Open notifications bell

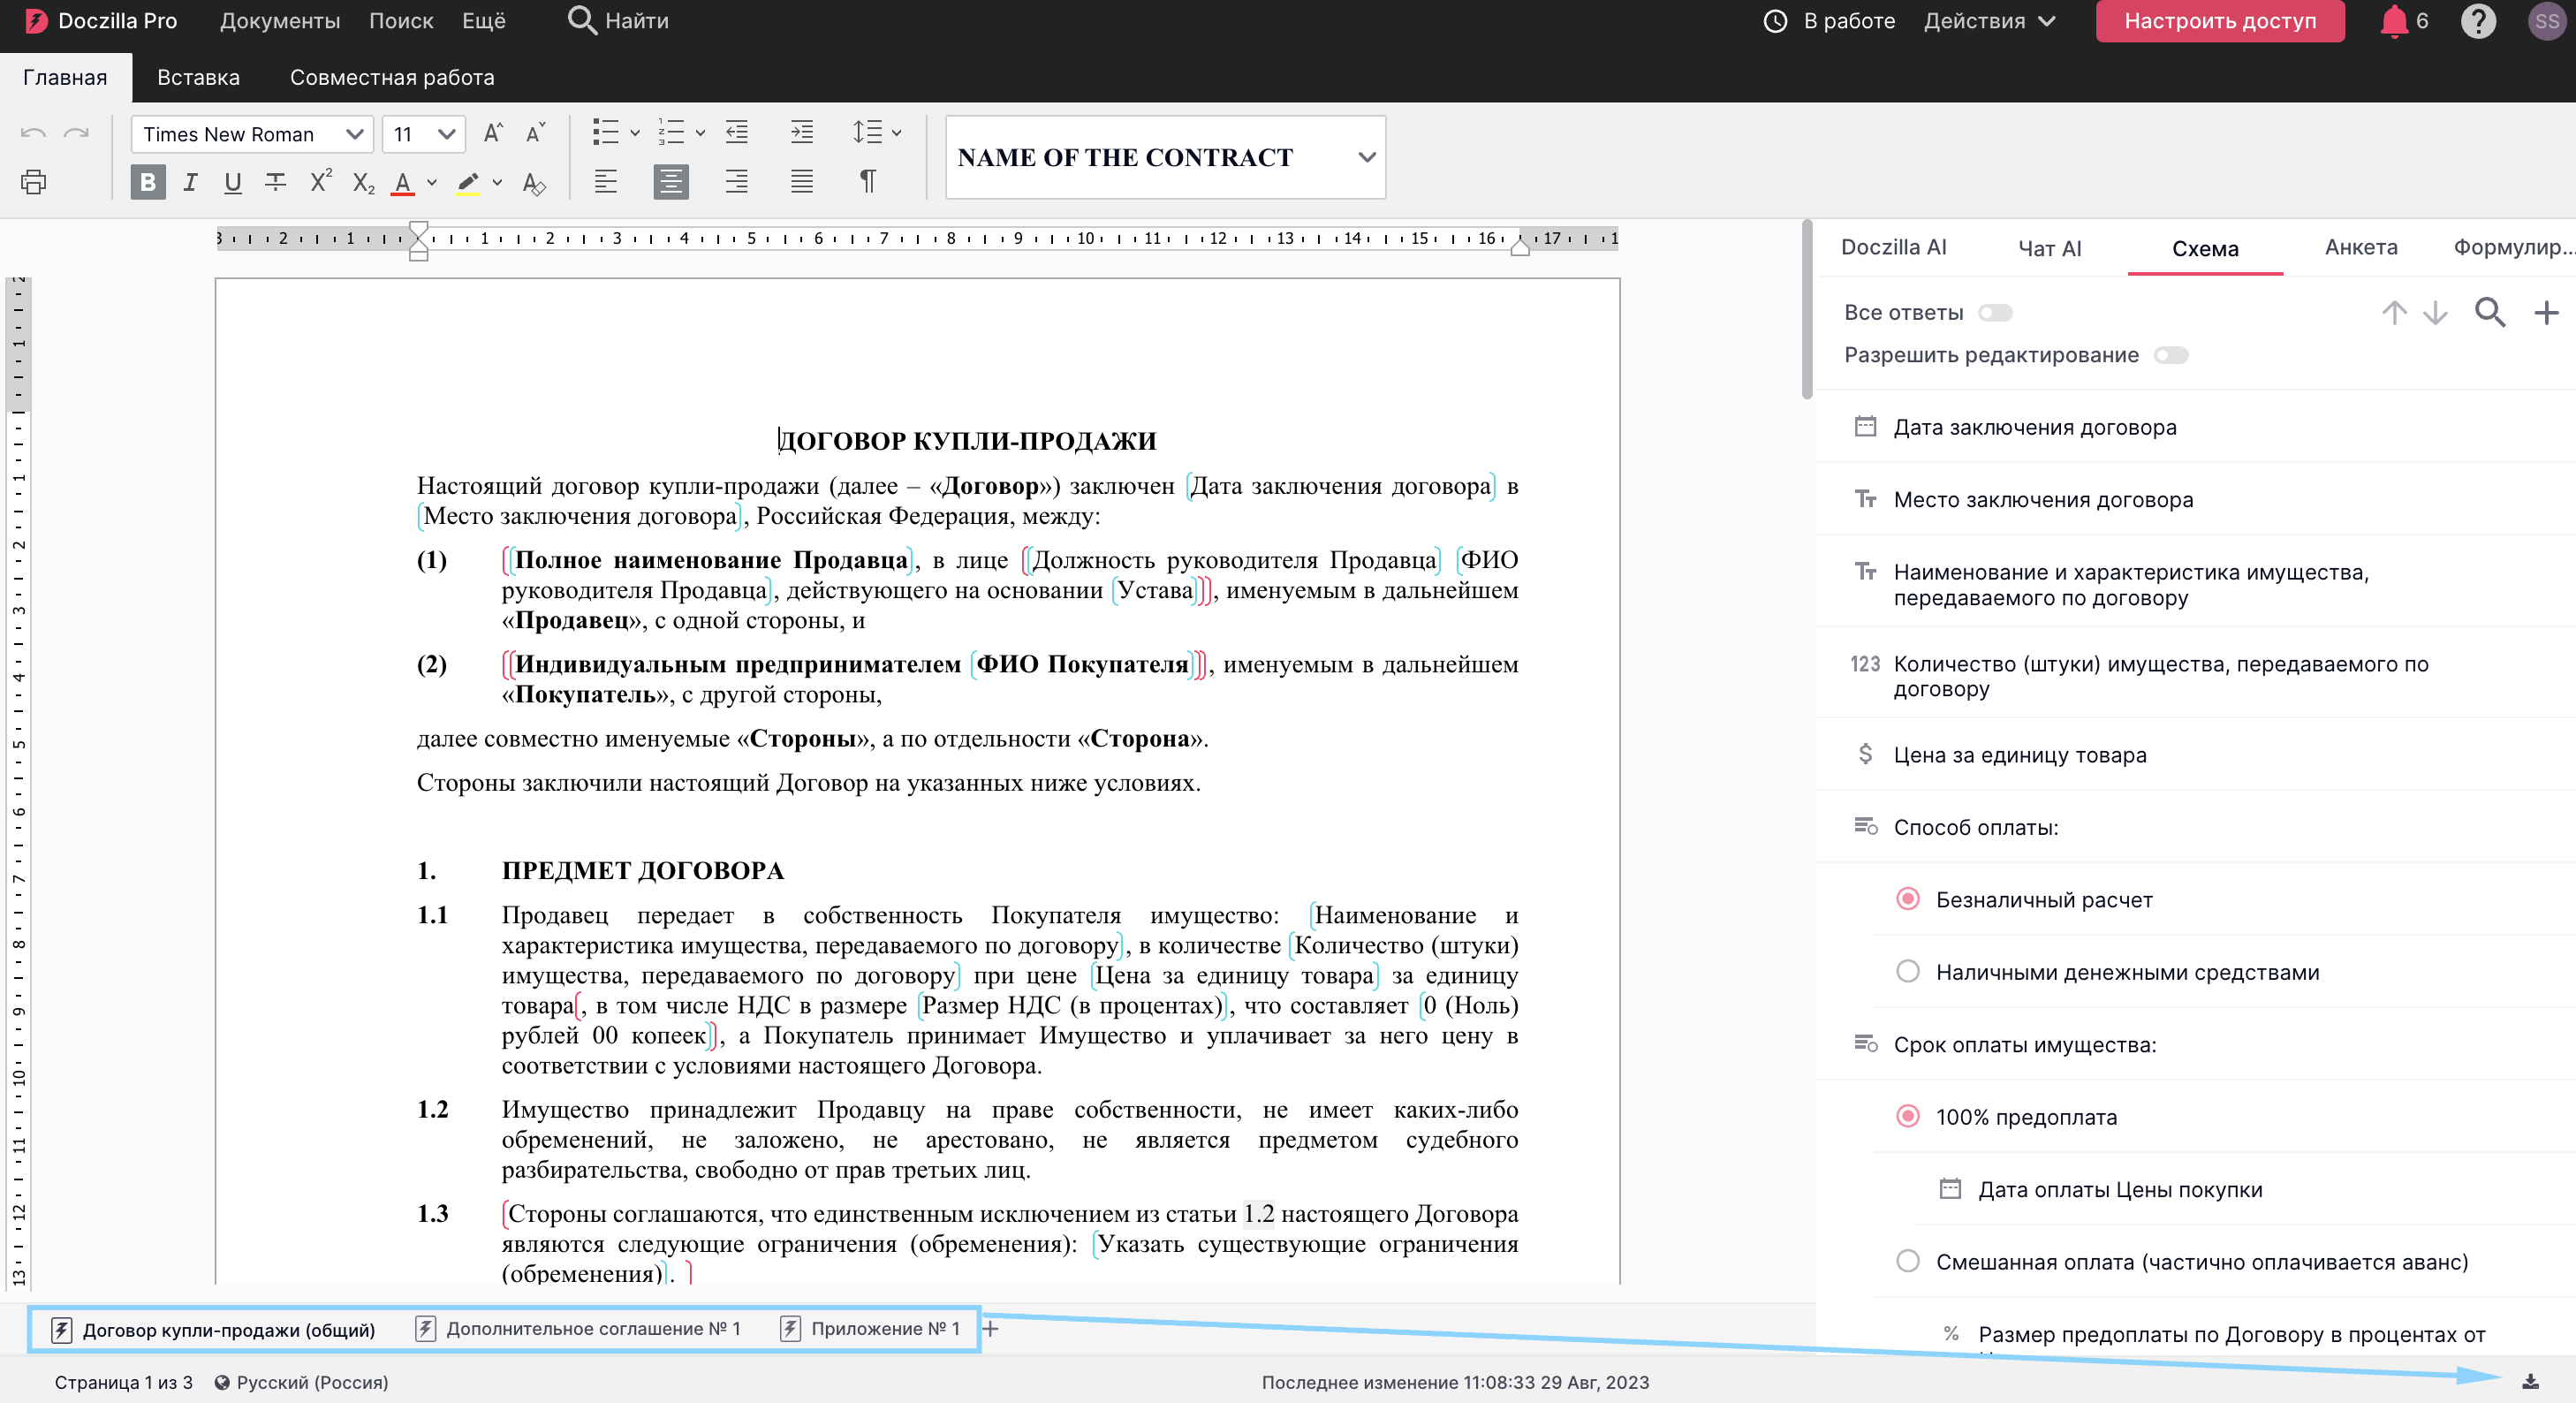click(x=2394, y=21)
